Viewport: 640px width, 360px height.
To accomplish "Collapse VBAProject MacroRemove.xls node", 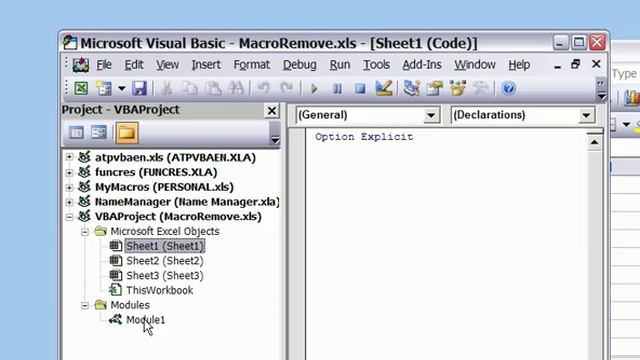I will tap(69, 216).
